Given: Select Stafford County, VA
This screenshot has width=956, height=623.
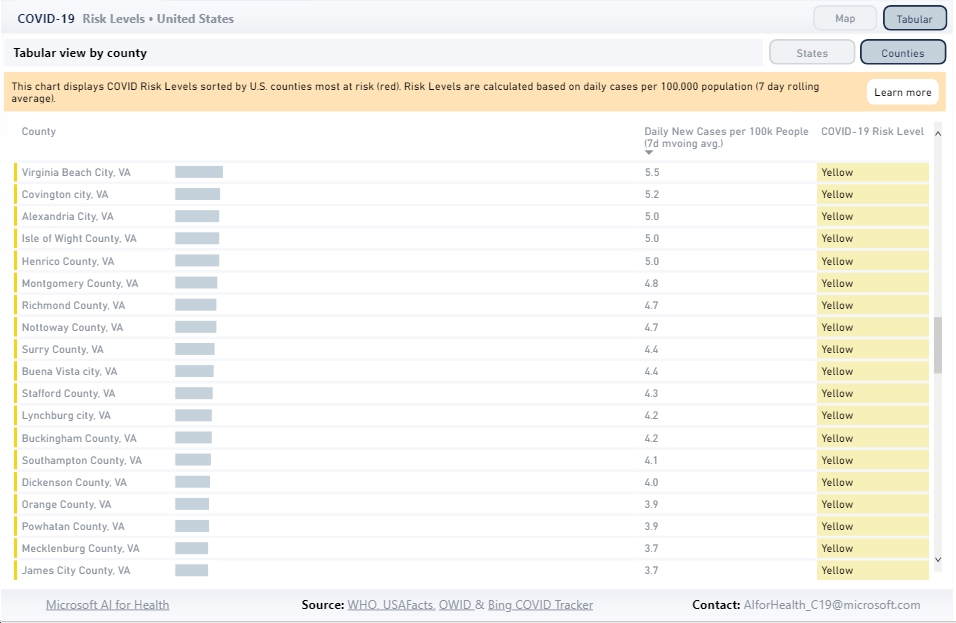Looking at the screenshot, I should pyautogui.click(x=471, y=393).
